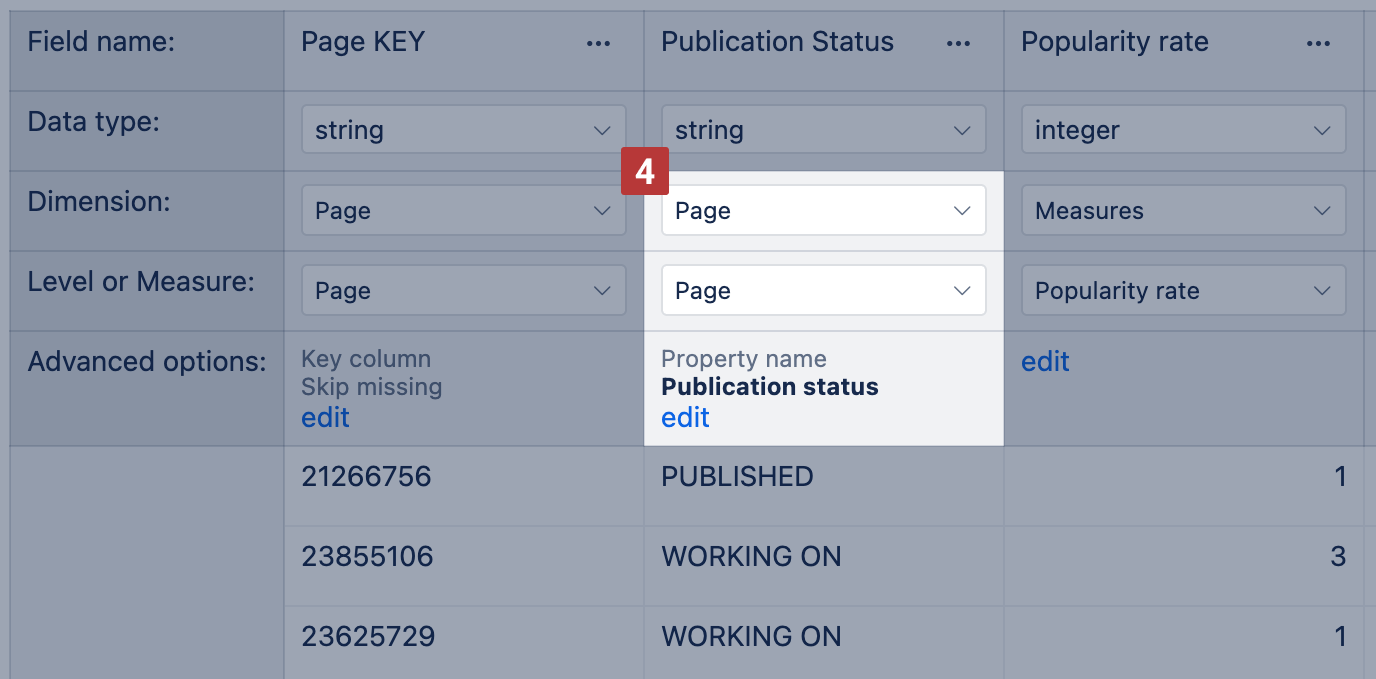Expand Publication Status data type dropdown
The width and height of the screenshot is (1376, 679).
point(824,130)
